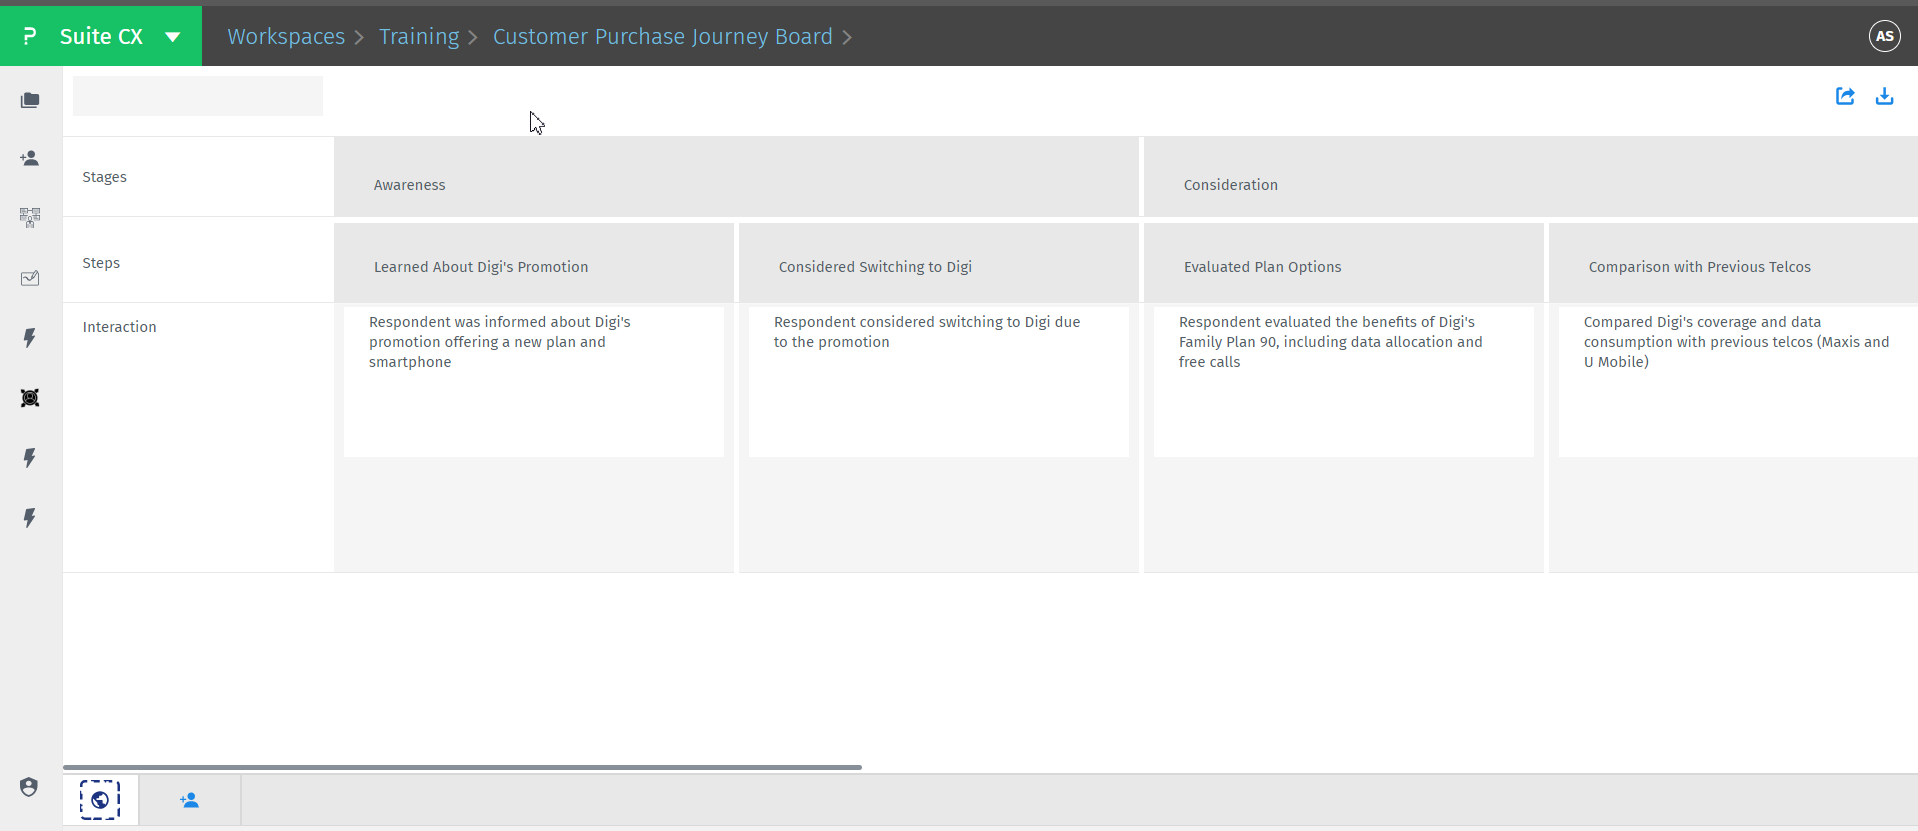Expand the Suite CX dropdown arrow
This screenshot has width=1918, height=831.
pyautogui.click(x=173, y=37)
